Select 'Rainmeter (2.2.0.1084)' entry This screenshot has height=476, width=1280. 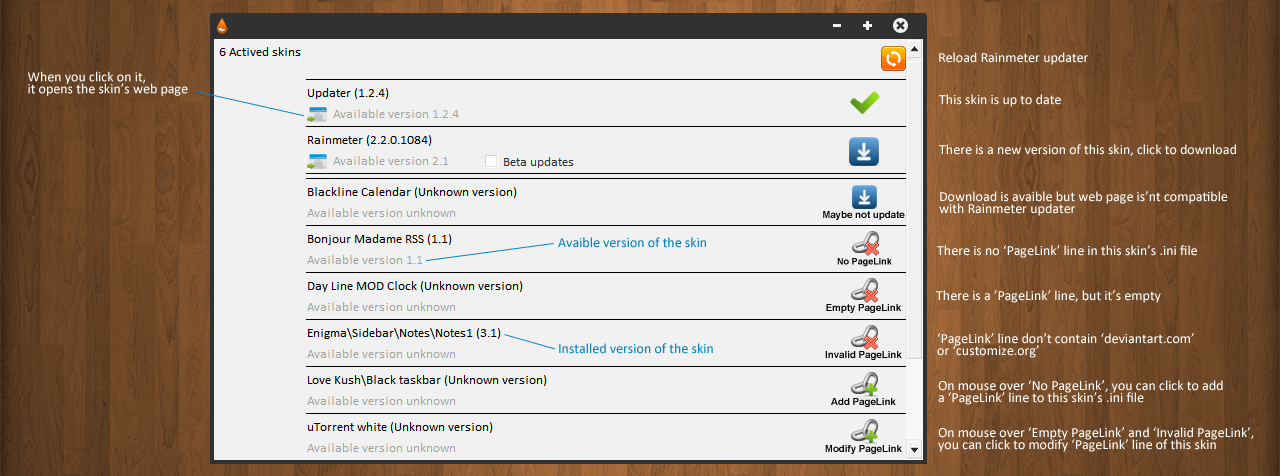tap(370, 140)
